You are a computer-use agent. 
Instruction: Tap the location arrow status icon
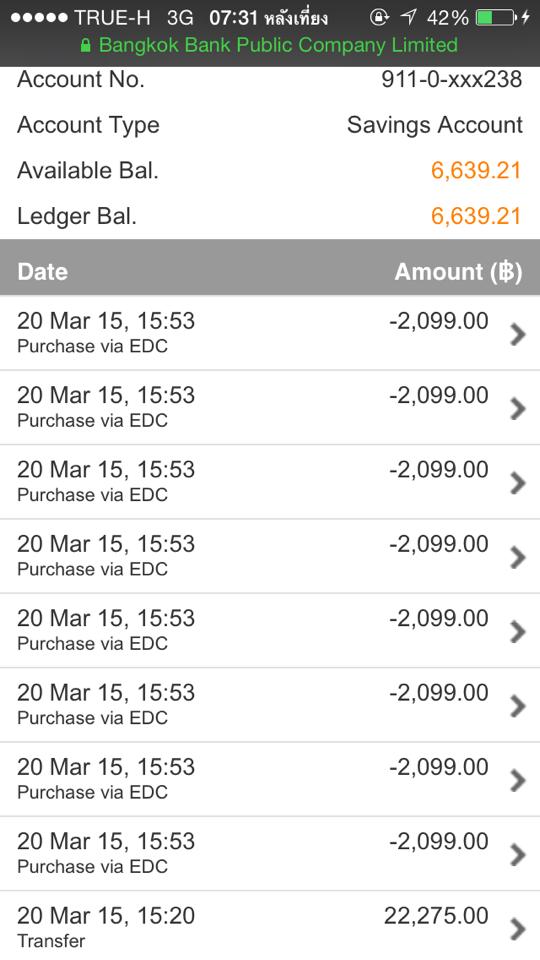tap(408, 18)
